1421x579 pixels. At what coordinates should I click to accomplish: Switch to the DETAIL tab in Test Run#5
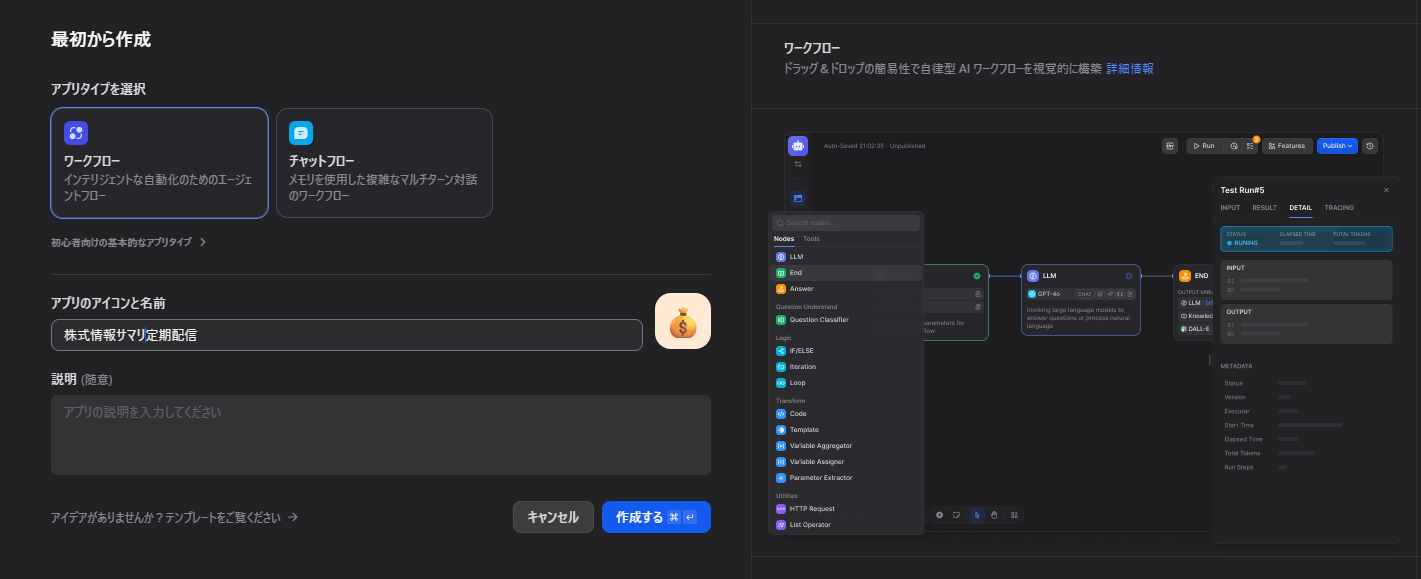coord(1301,208)
